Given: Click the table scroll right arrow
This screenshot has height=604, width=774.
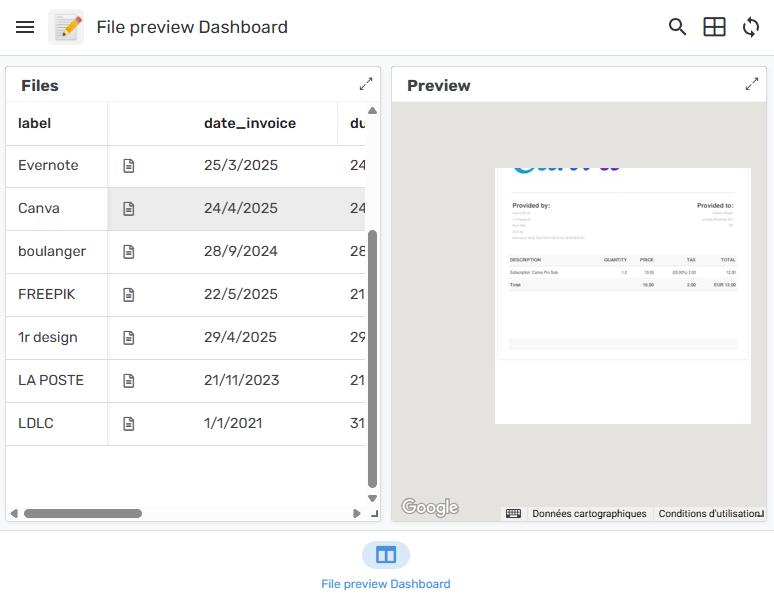Looking at the screenshot, I should point(357,514).
